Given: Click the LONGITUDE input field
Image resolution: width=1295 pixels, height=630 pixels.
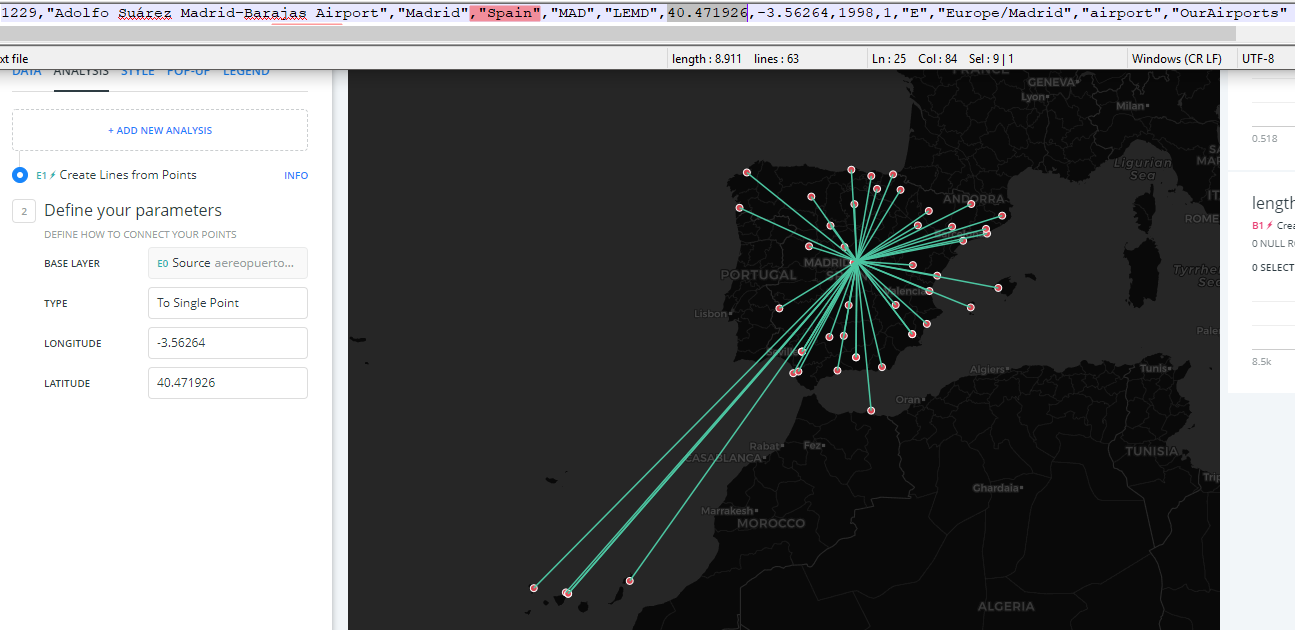Looking at the screenshot, I should (228, 343).
